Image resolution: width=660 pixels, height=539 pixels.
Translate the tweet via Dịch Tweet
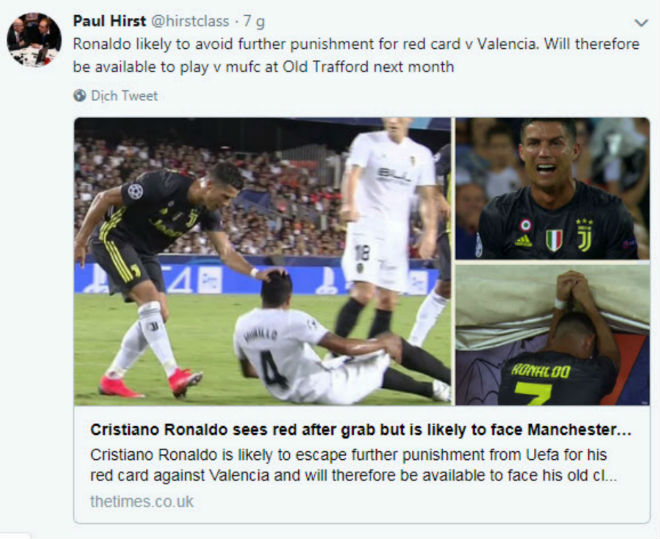[124, 96]
